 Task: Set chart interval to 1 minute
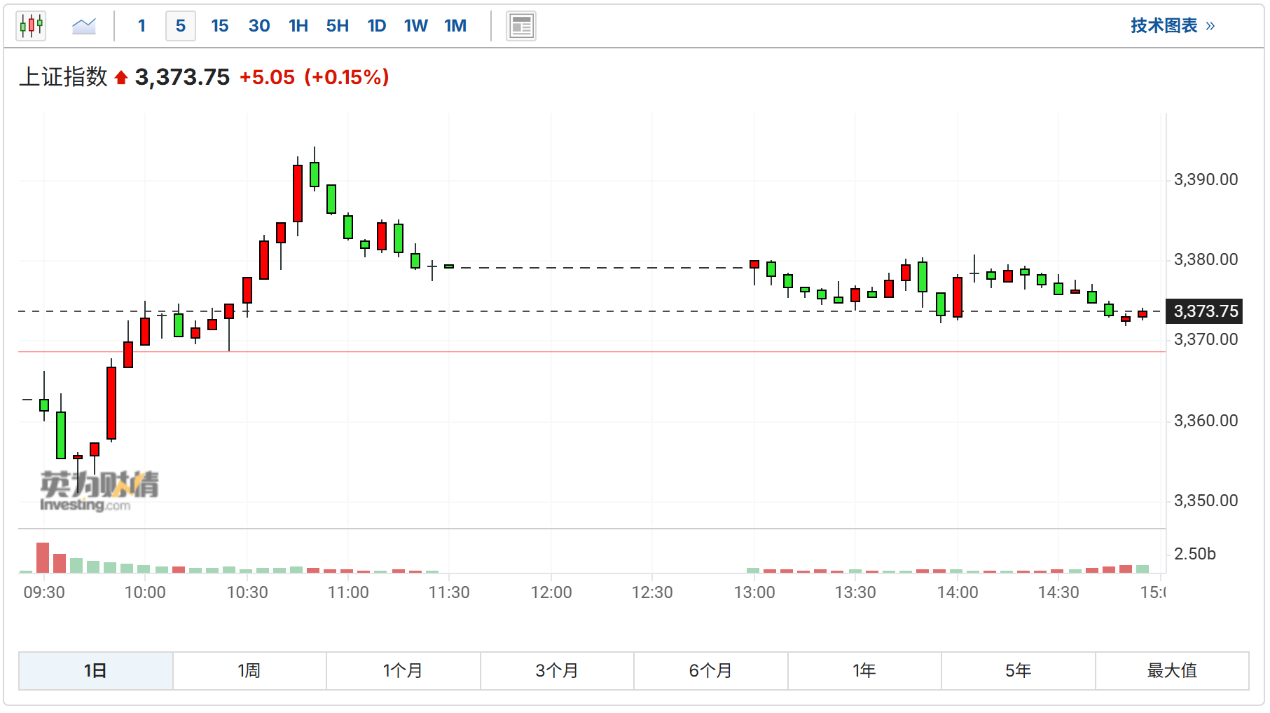142,26
